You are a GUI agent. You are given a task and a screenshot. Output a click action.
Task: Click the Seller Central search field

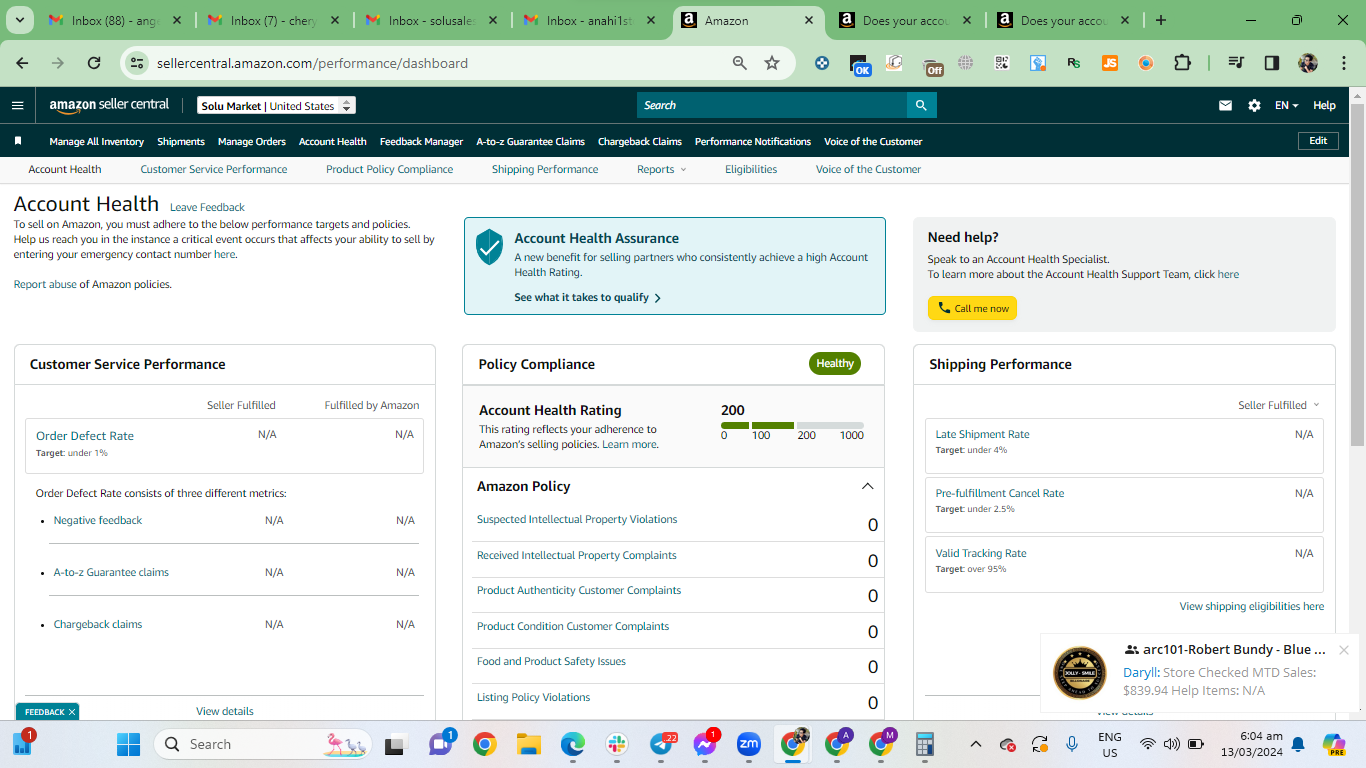(771, 105)
